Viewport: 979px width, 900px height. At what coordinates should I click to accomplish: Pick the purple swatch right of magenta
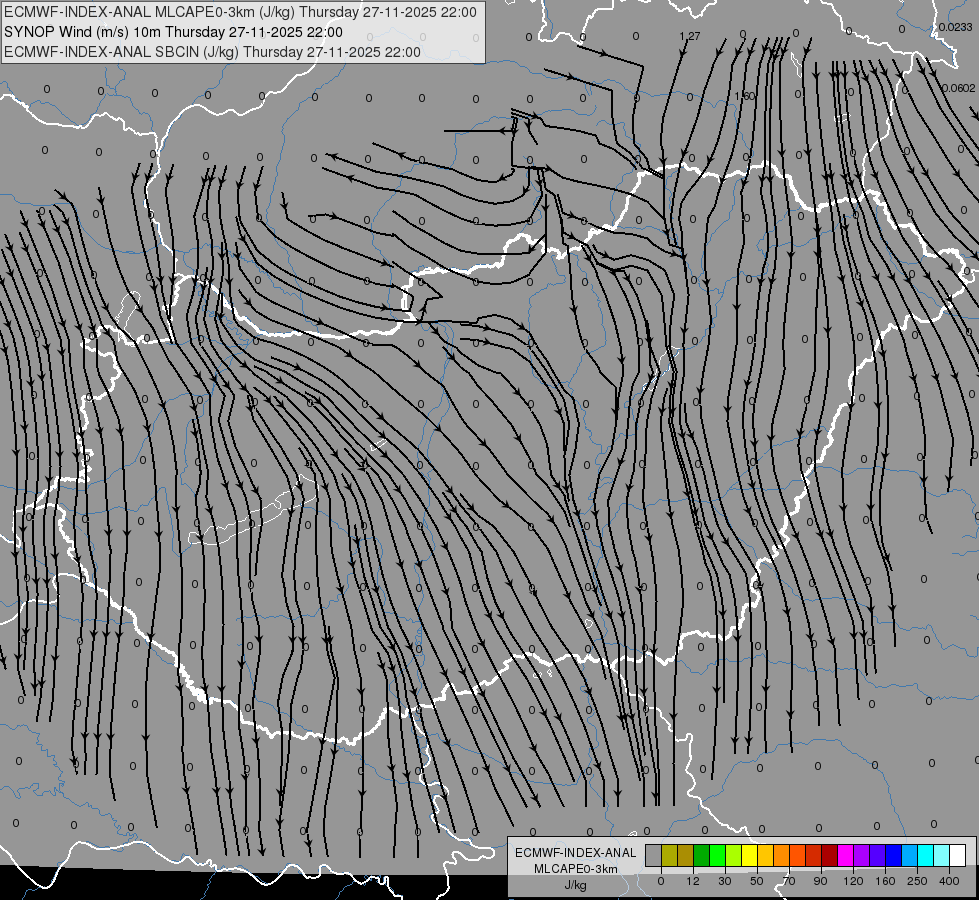[862, 855]
